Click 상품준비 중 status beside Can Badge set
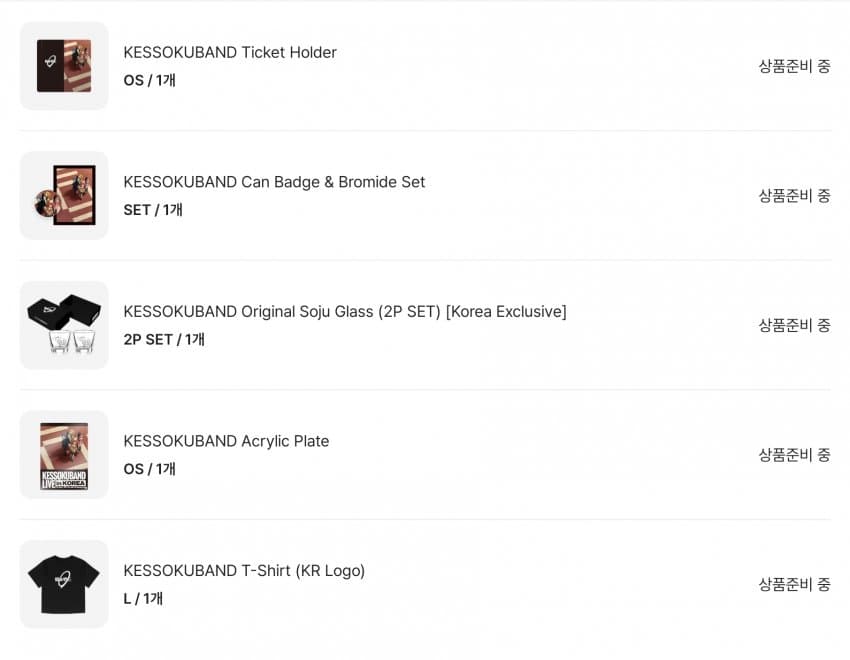 pos(794,195)
